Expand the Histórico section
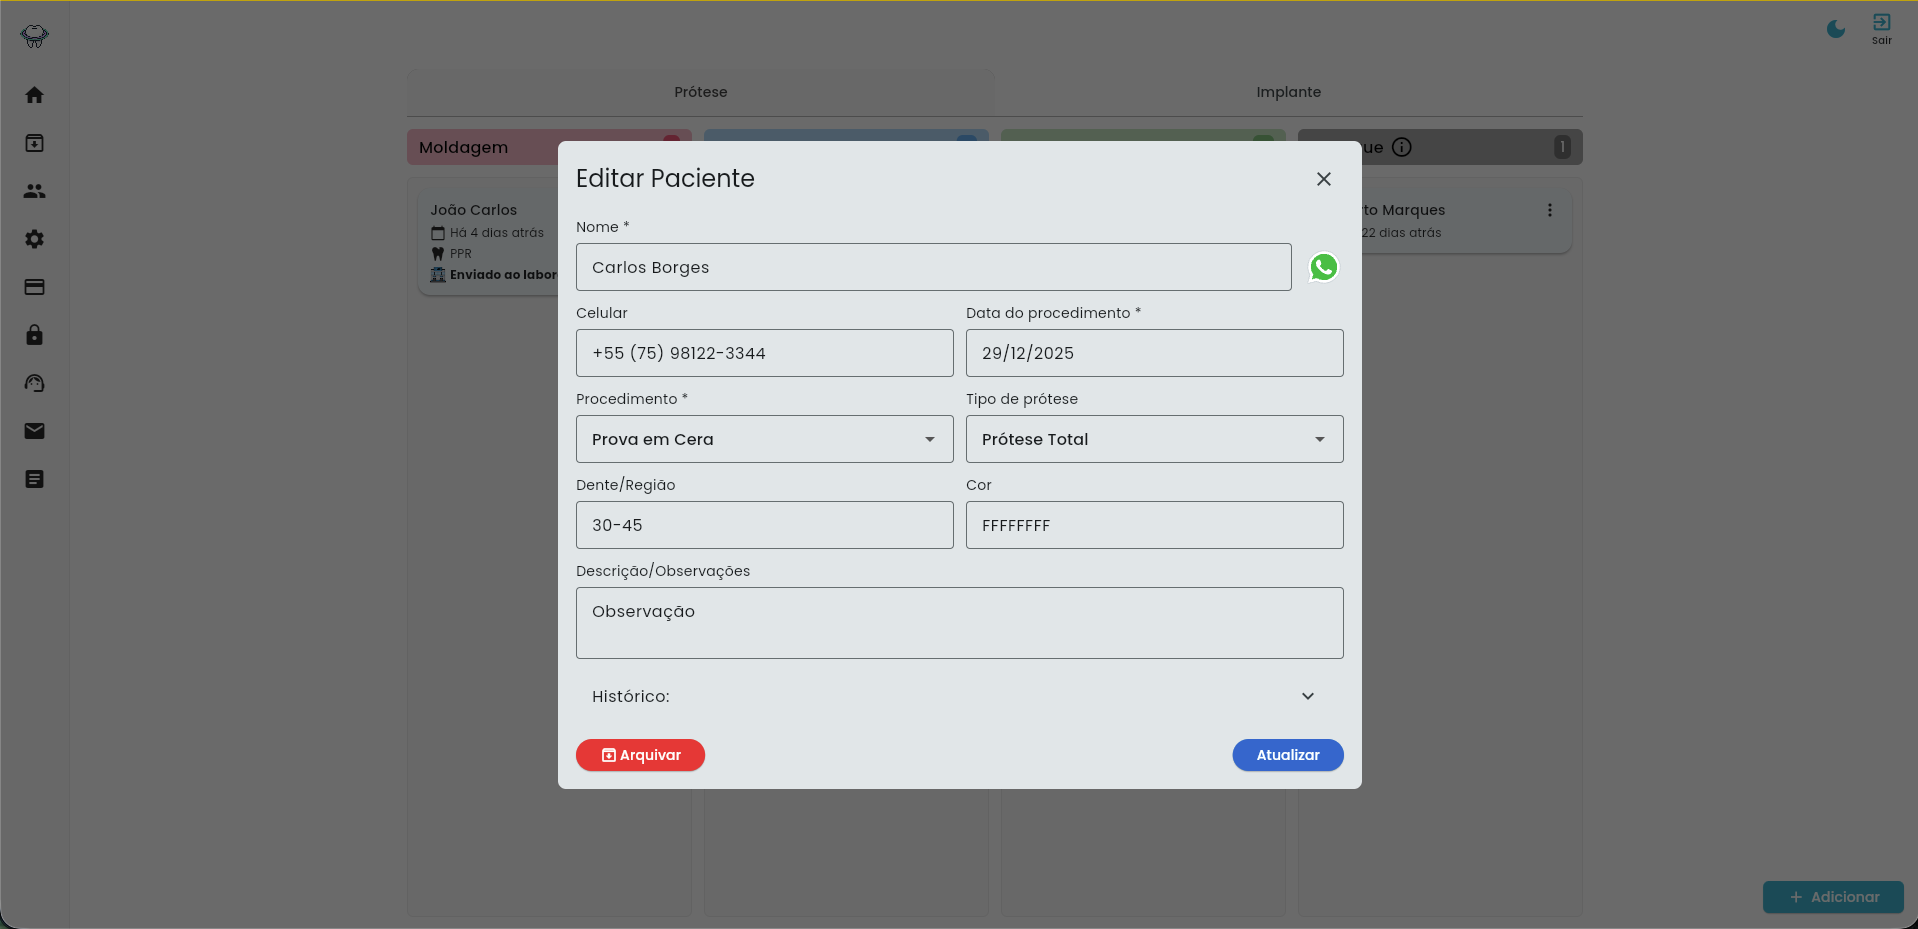1918x929 pixels. tap(960, 696)
